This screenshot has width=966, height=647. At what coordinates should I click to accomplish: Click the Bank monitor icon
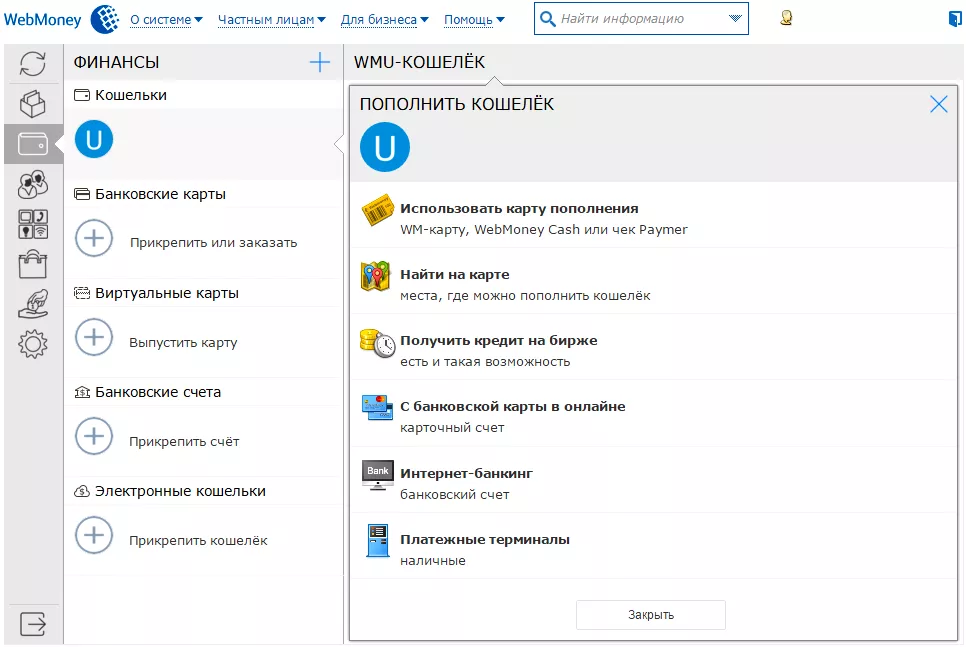378,474
